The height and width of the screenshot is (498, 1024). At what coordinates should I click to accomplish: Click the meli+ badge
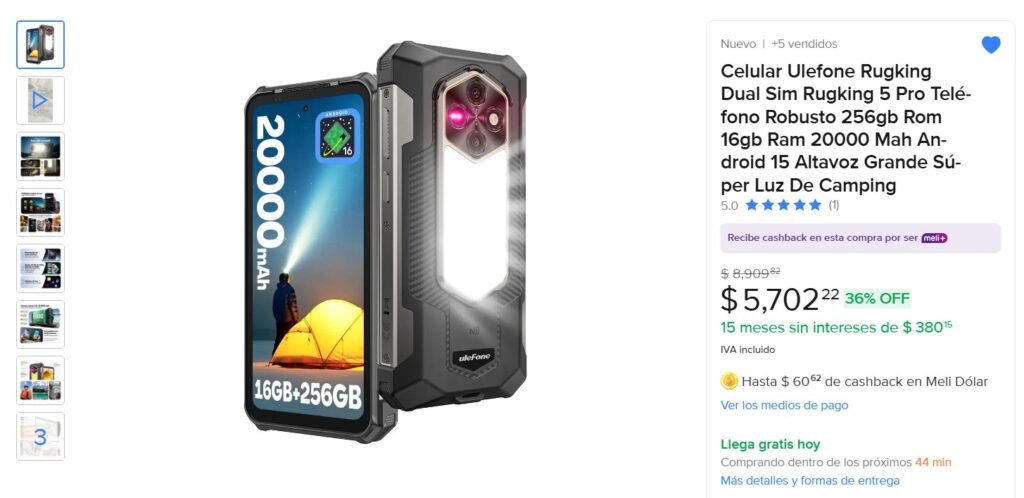(x=934, y=238)
